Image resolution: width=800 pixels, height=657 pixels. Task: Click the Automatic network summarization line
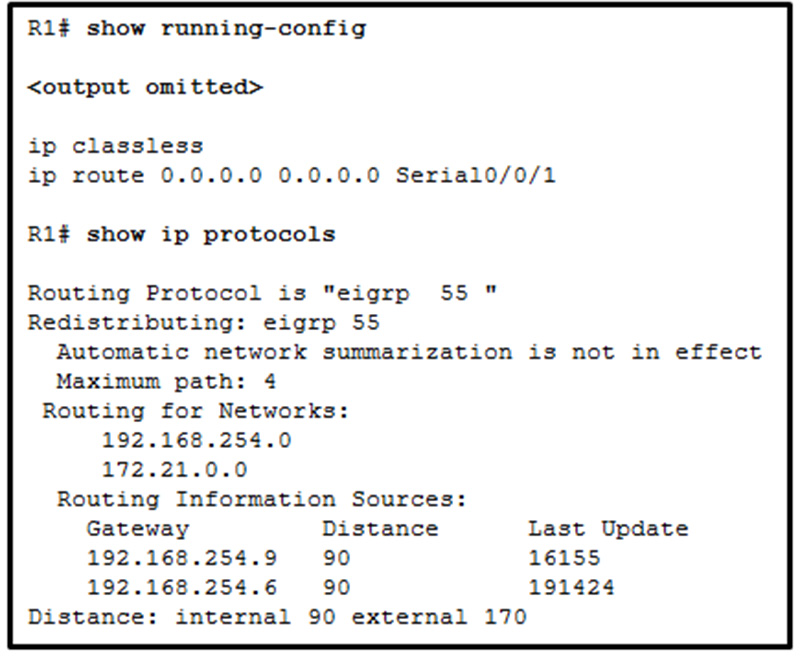point(409,352)
